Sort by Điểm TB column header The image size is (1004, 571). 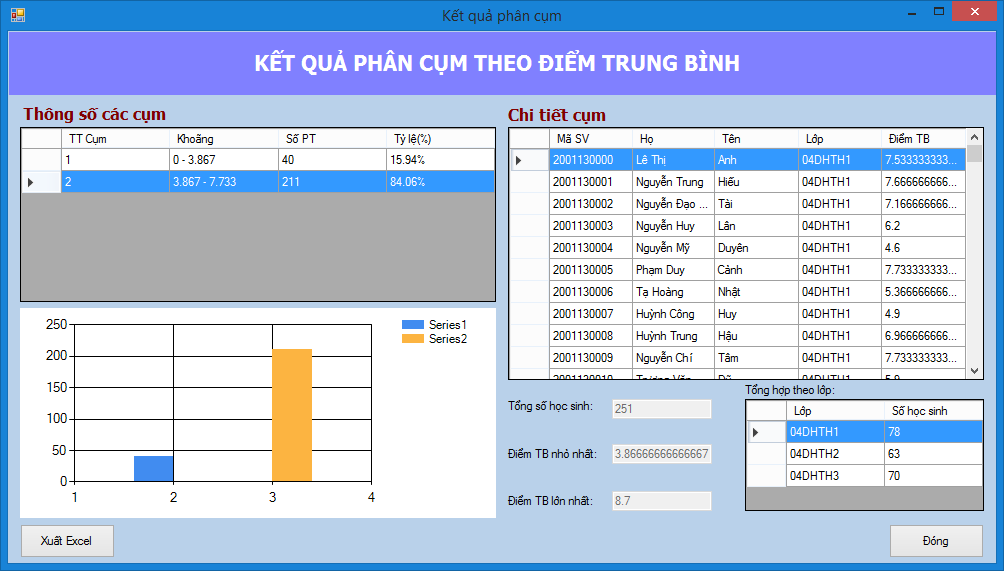coord(923,139)
